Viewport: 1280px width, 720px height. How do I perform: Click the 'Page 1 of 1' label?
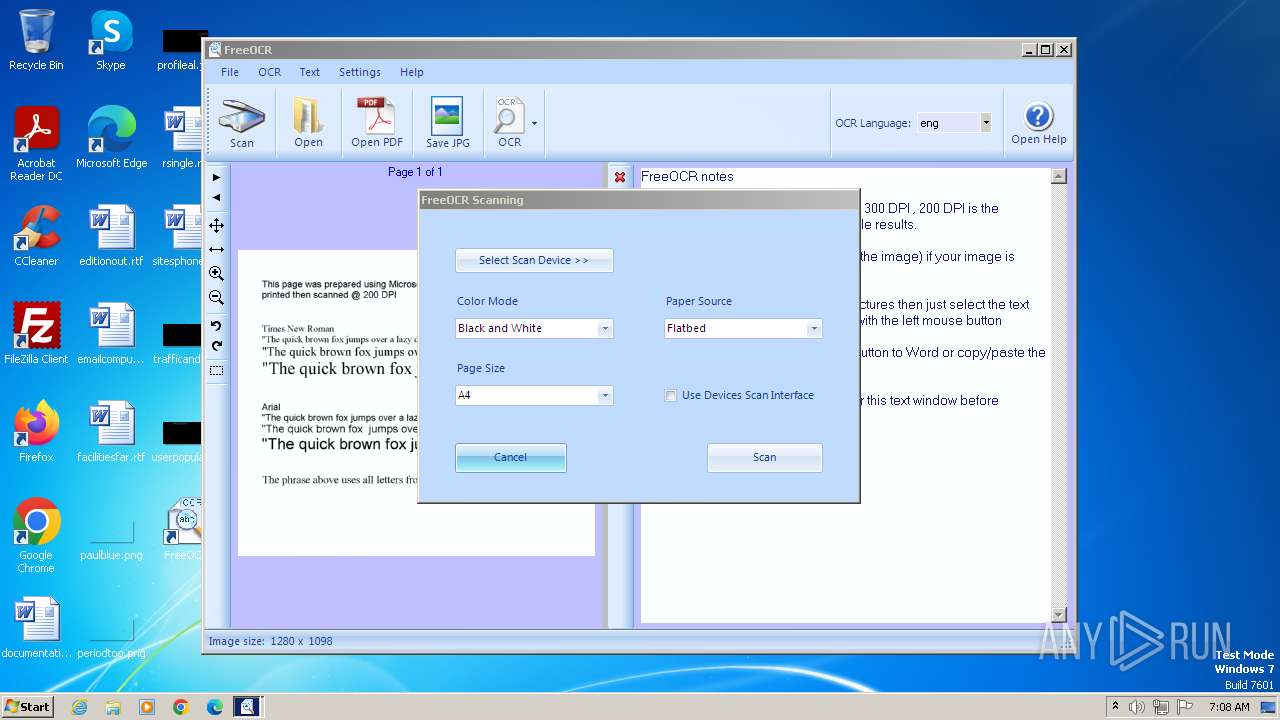(415, 172)
